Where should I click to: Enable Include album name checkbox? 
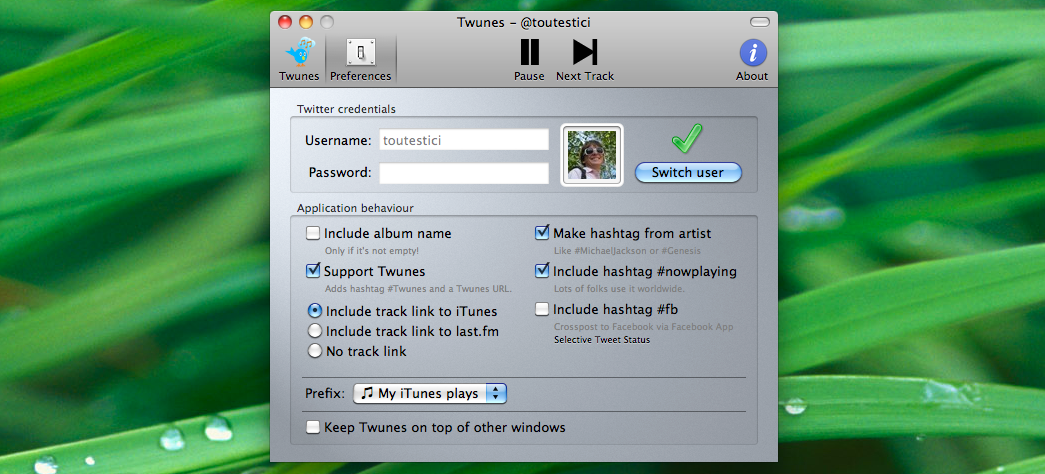[313, 233]
